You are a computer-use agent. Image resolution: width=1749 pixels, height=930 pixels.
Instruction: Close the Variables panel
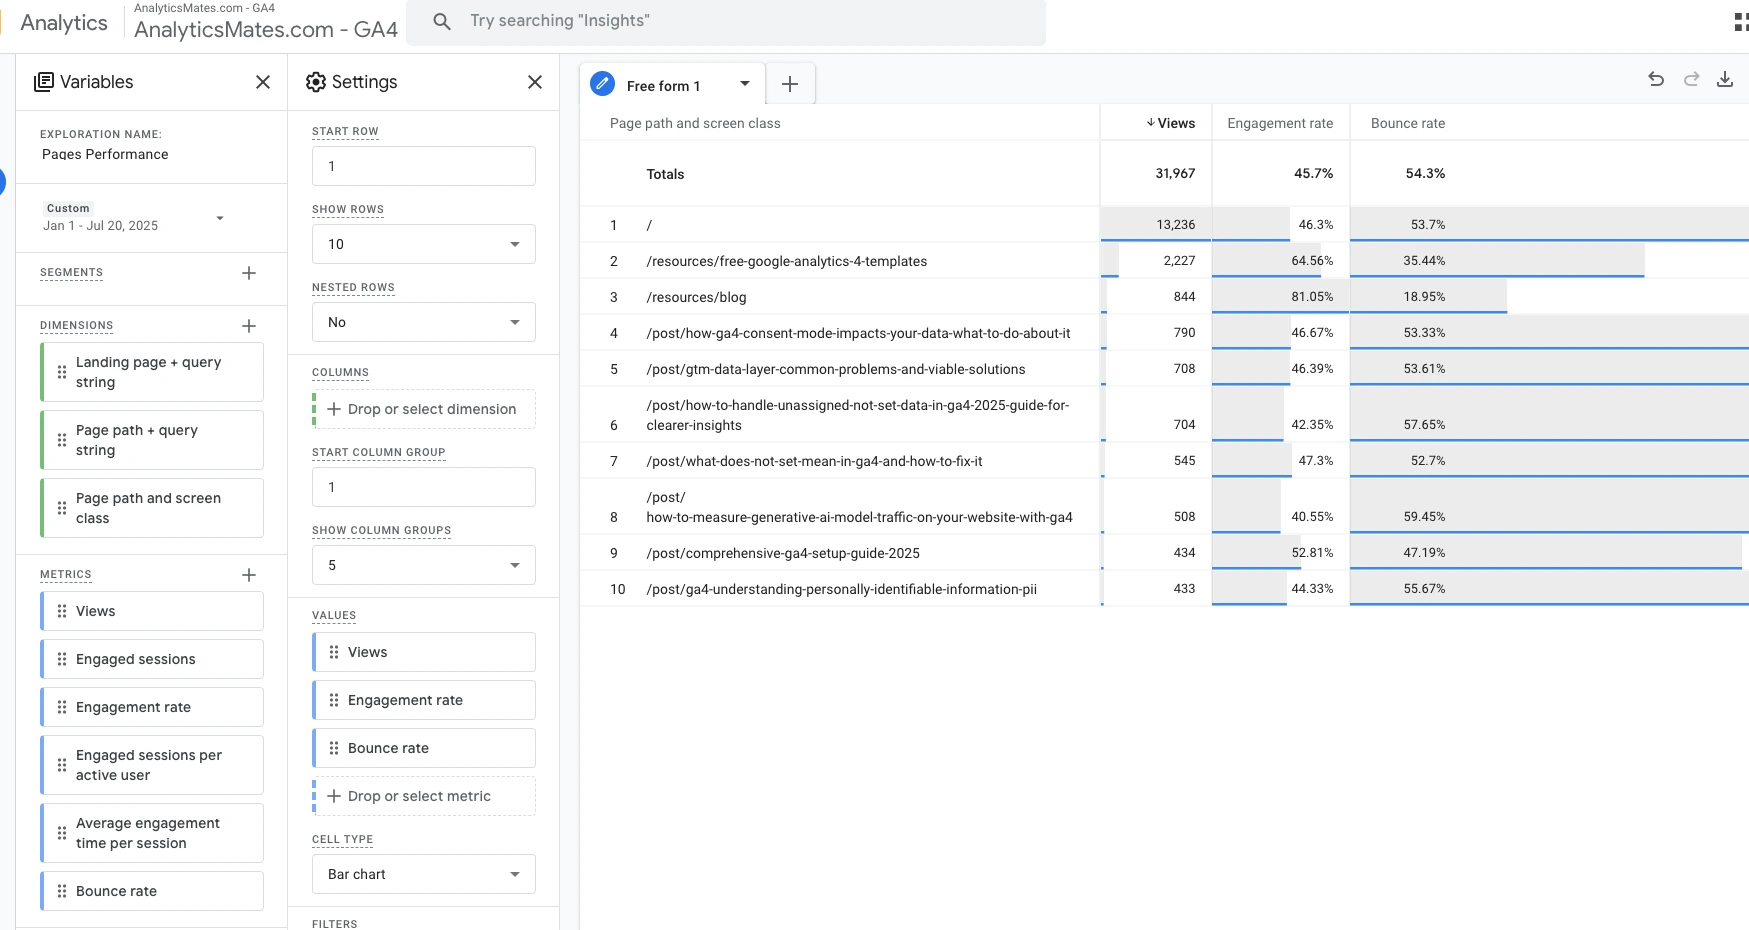click(263, 82)
